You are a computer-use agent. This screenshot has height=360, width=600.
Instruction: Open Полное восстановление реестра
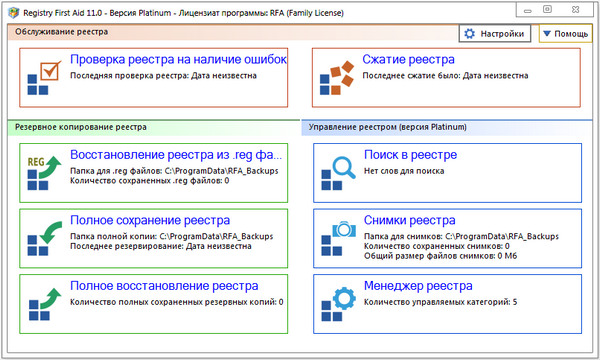(164, 285)
